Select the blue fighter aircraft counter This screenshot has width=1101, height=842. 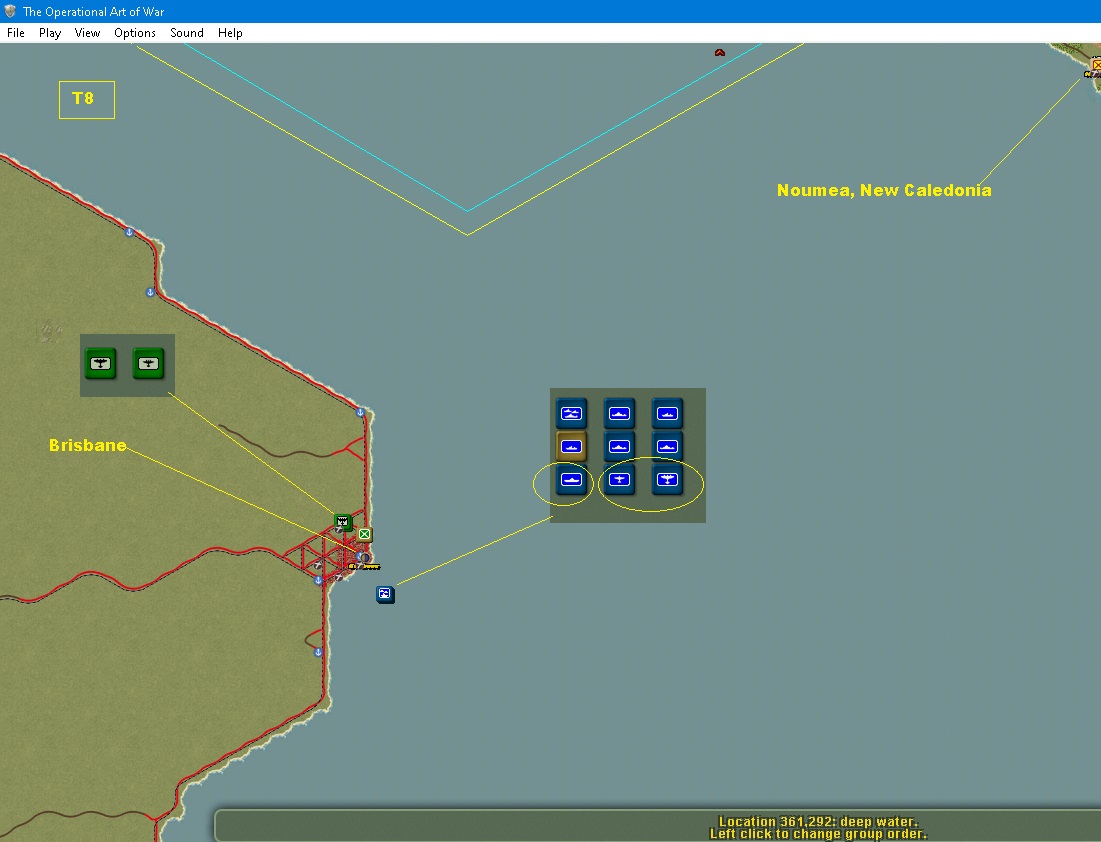tap(619, 480)
